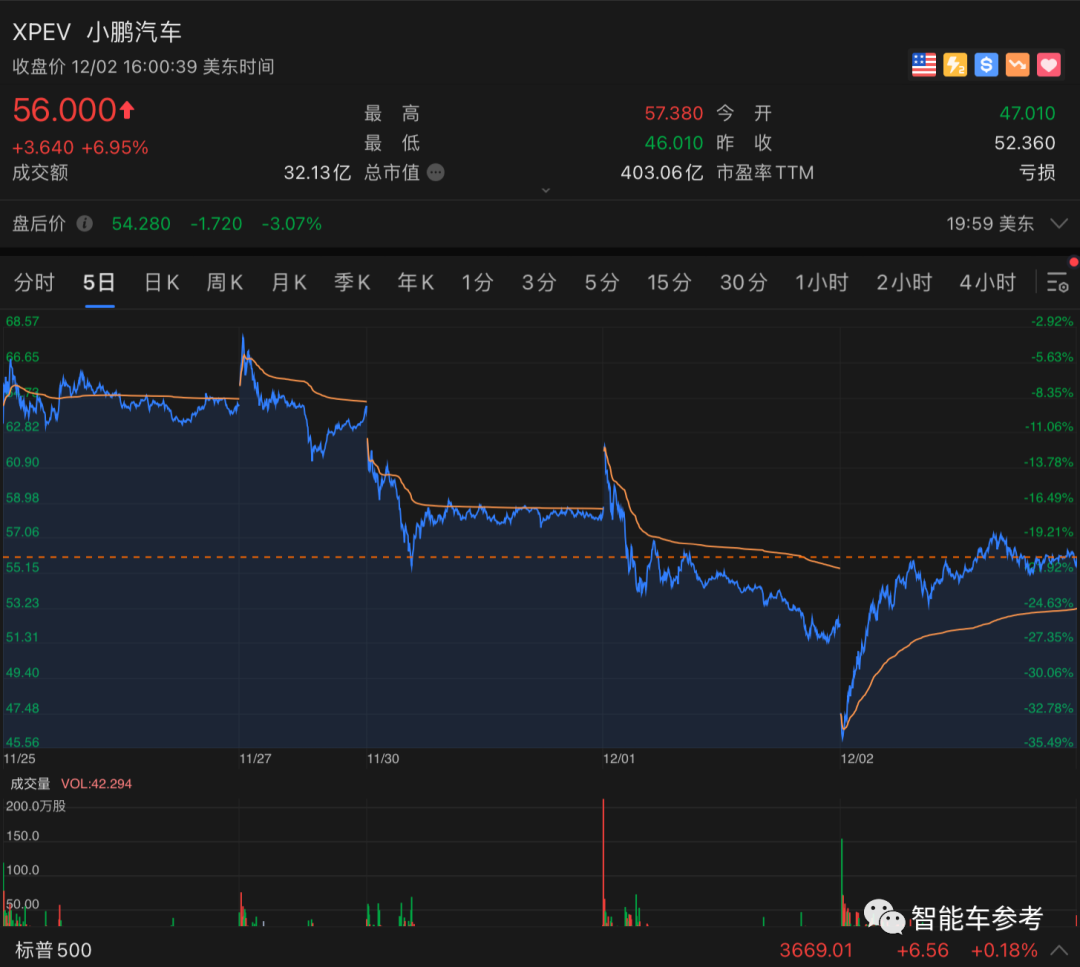Screen dimensions: 1080x967
Task: Select the 1分 interval tab
Action: pyautogui.click(x=477, y=282)
